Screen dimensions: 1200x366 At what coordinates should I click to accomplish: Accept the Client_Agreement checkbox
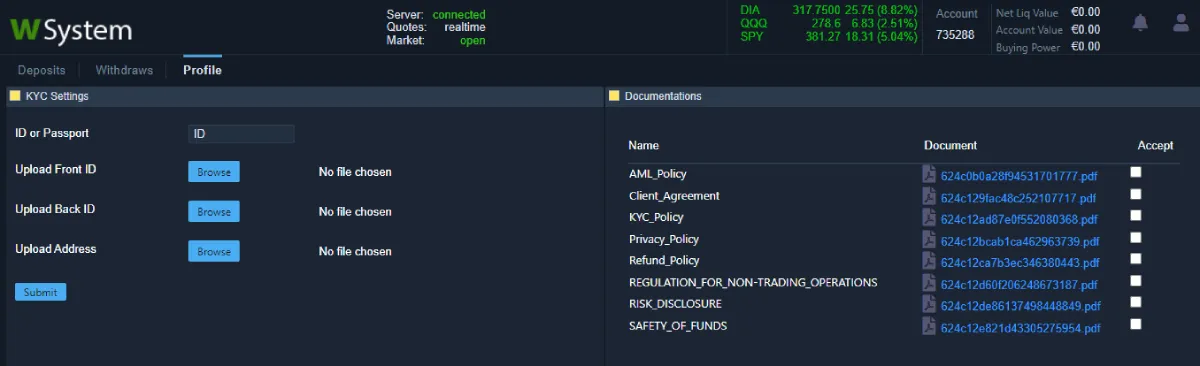click(x=1135, y=194)
